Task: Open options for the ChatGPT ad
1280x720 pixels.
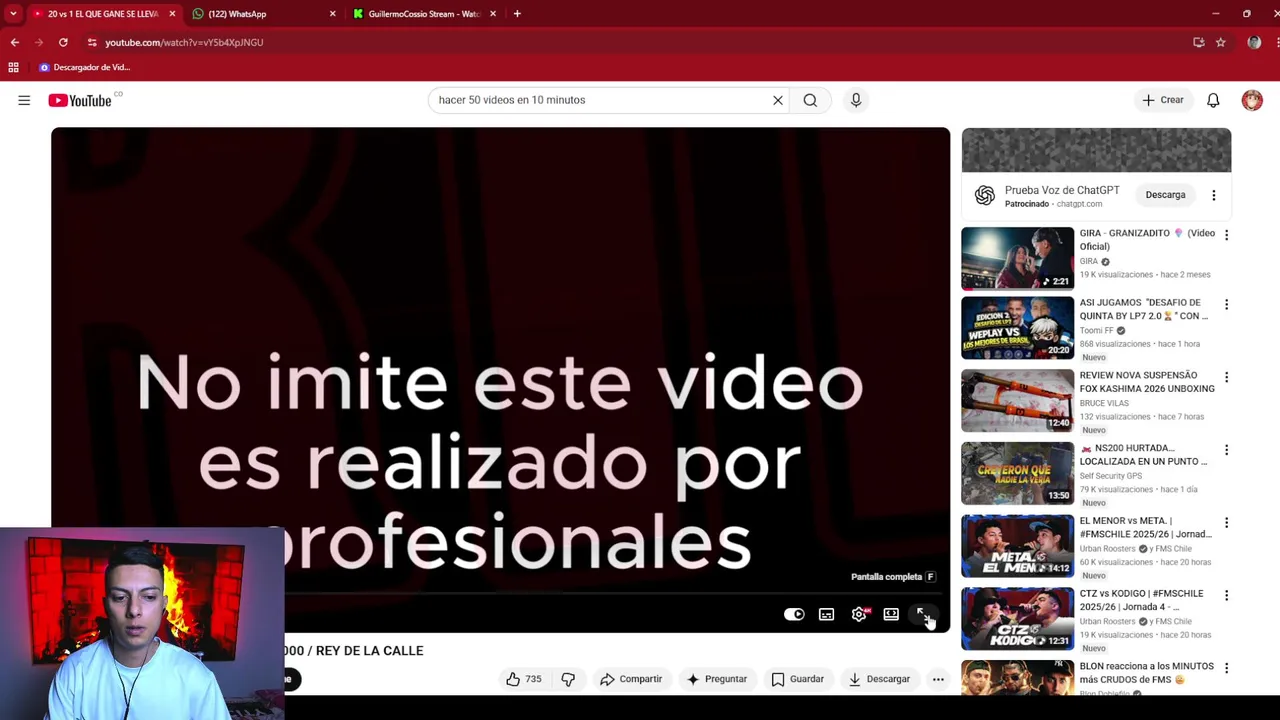Action: pos(1214,195)
